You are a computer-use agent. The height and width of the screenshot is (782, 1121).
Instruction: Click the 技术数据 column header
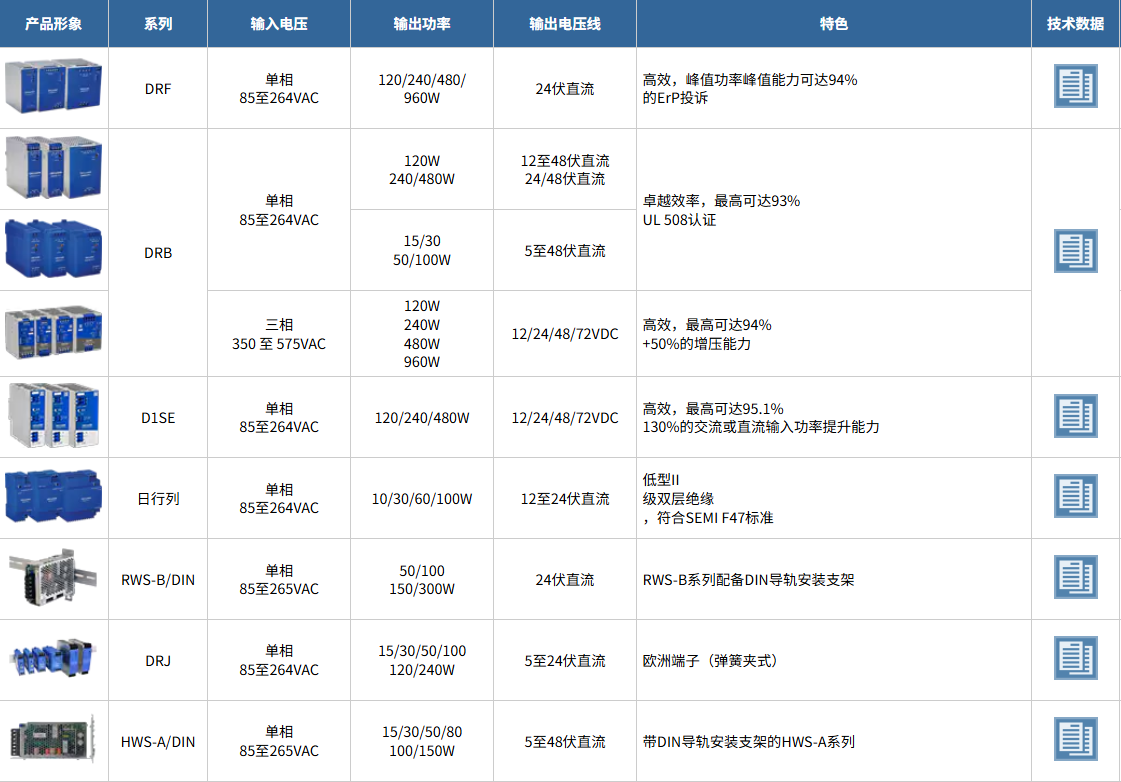coord(1075,24)
